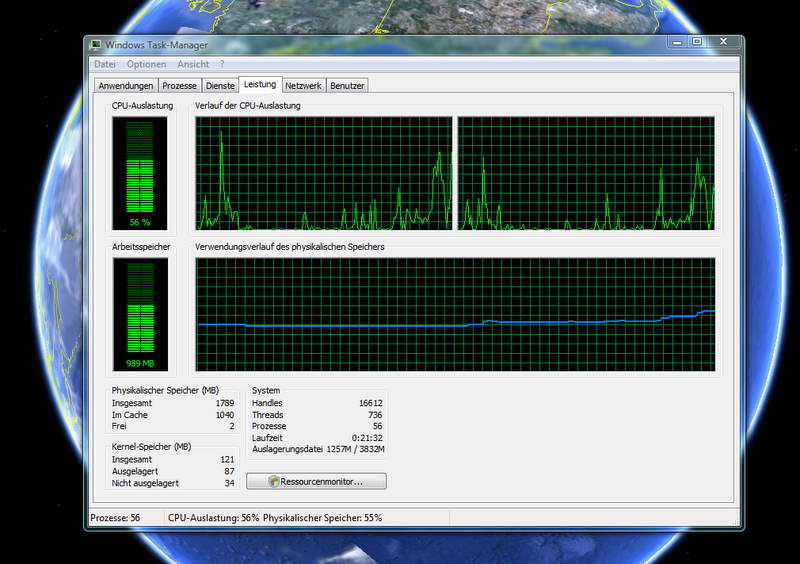Click the Physikalischer Speicher (MB) heading

coord(165,390)
